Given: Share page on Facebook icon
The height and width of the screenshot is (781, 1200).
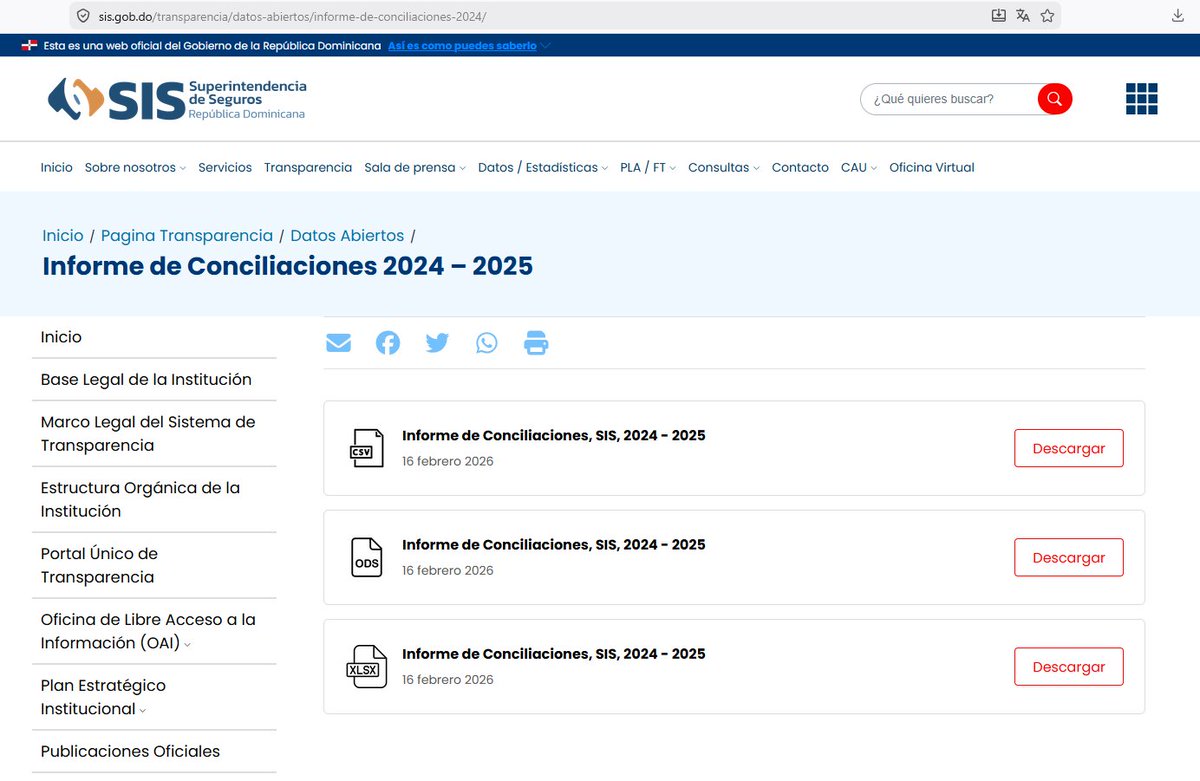Looking at the screenshot, I should (x=388, y=343).
